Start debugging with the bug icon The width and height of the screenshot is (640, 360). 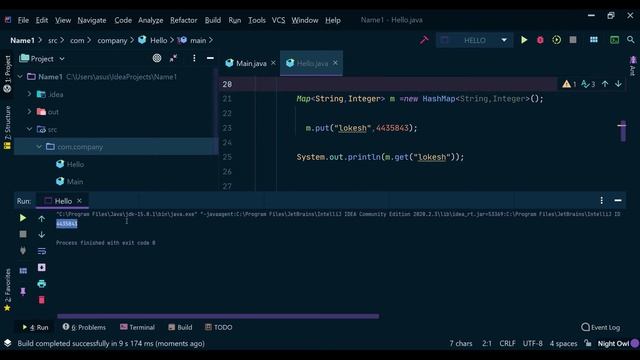pyautogui.click(x=540, y=40)
